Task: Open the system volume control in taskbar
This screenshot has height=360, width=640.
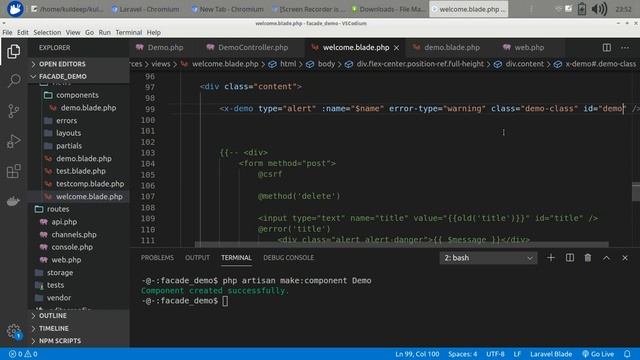Action: click(x=599, y=9)
